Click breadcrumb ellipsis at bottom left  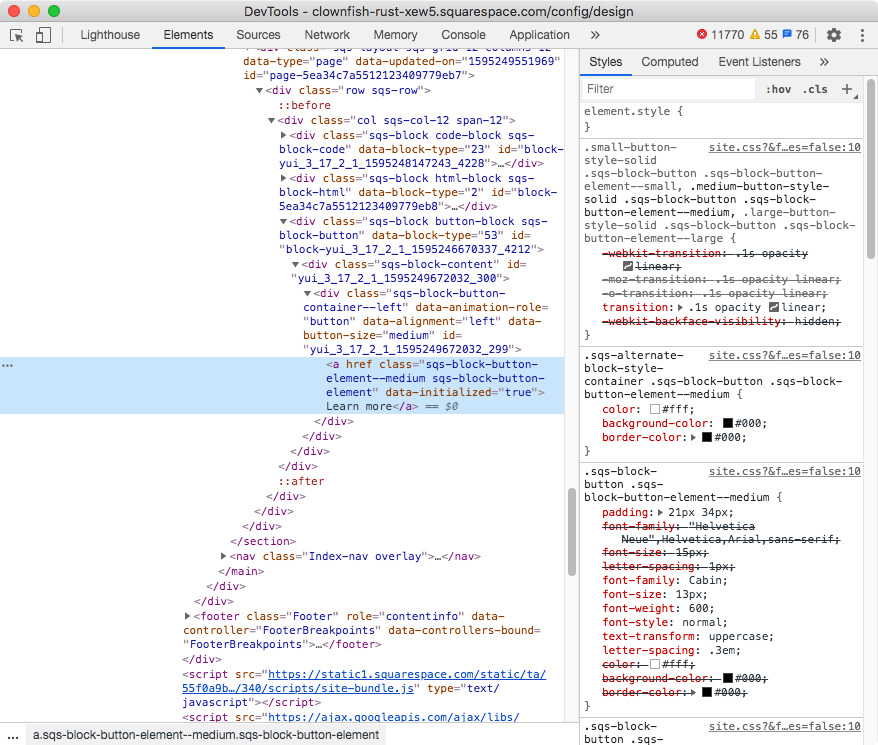(x=13, y=735)
